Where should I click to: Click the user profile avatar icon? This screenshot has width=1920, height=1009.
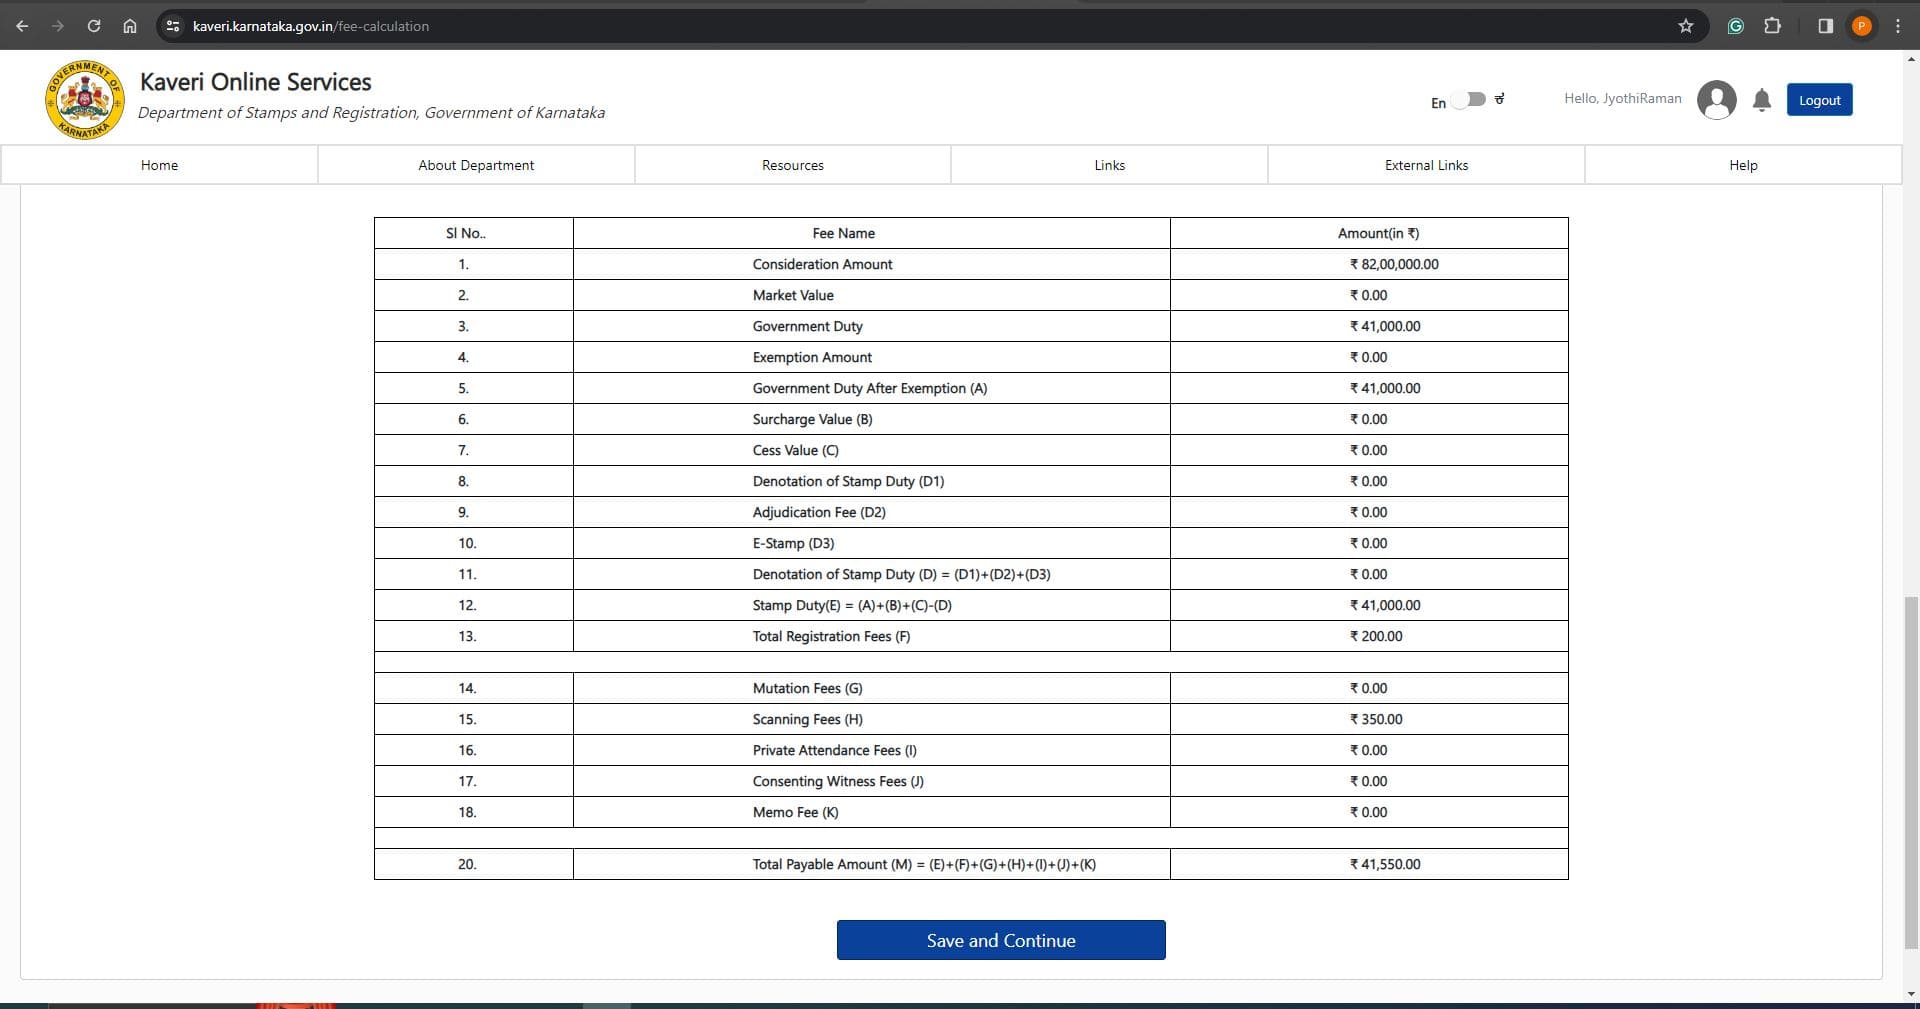click(1716, 100)
